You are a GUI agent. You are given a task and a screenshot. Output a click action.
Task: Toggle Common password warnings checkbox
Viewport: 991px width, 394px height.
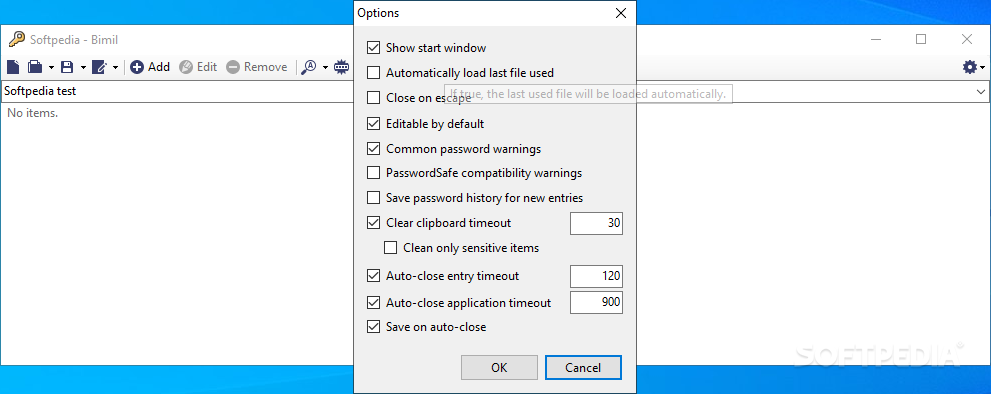pos(374,149)
